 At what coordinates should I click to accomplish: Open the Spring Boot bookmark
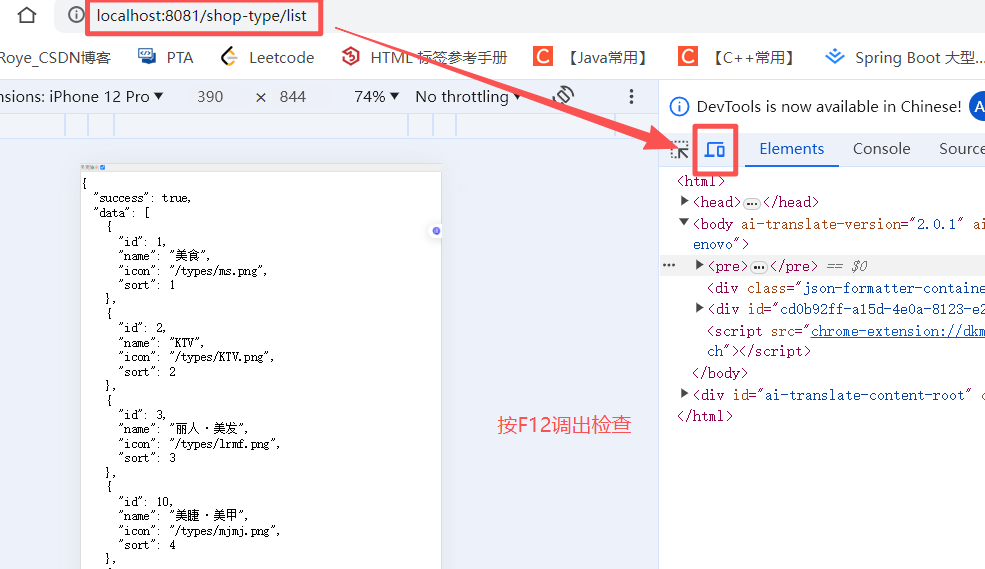(x=905, y=57)
